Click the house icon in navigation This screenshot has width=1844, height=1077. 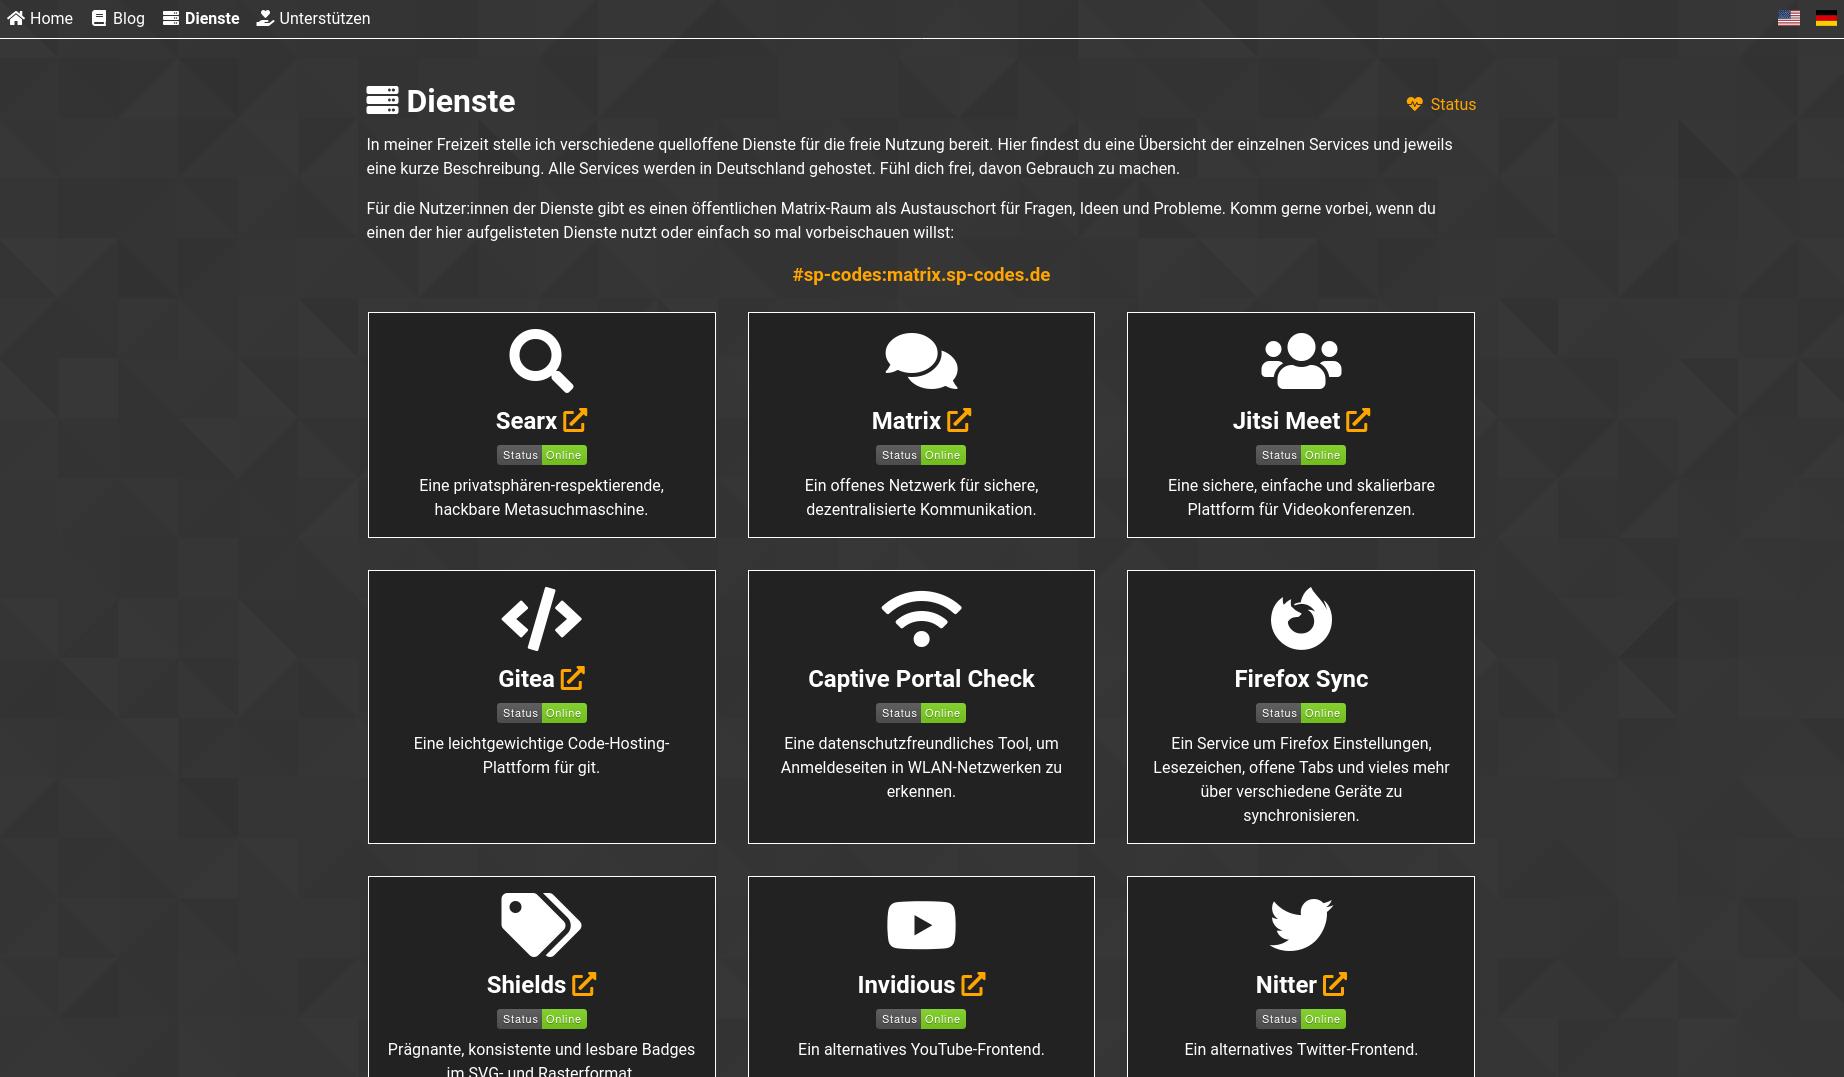[16, 18]
